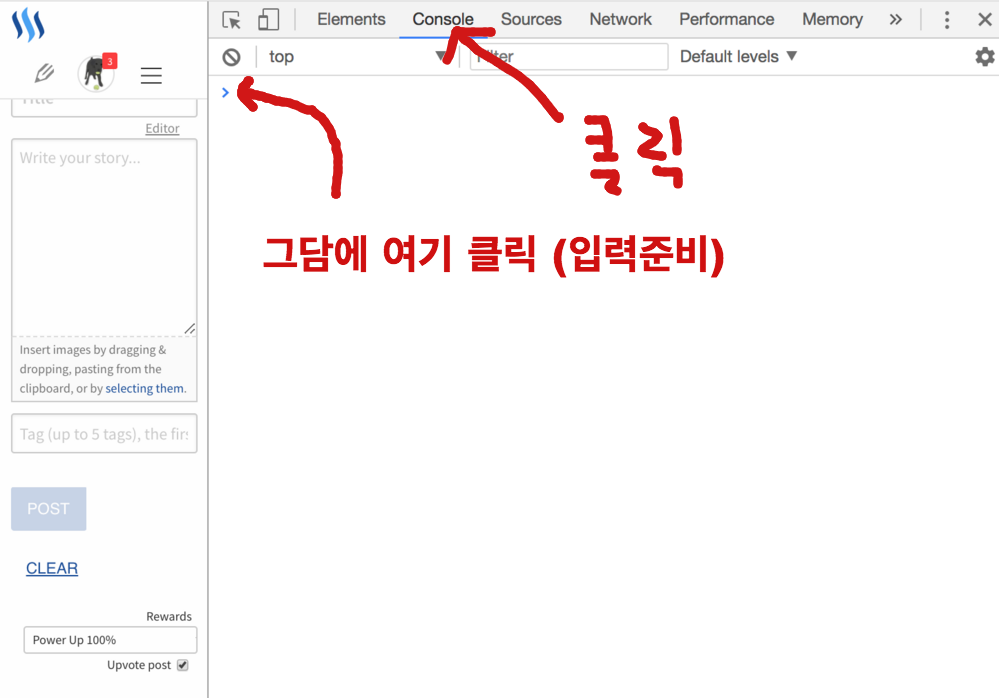This screenshot has height=698, width=999.
Task: Open the top JavaScript context dropdown
Action: [x=355, y=57]
